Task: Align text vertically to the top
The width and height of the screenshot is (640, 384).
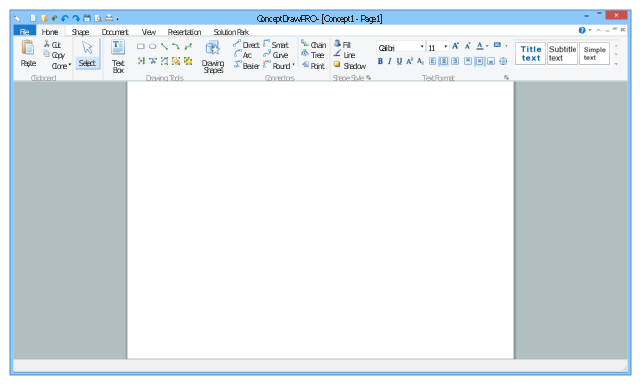Action: click(x=468, y=61)
